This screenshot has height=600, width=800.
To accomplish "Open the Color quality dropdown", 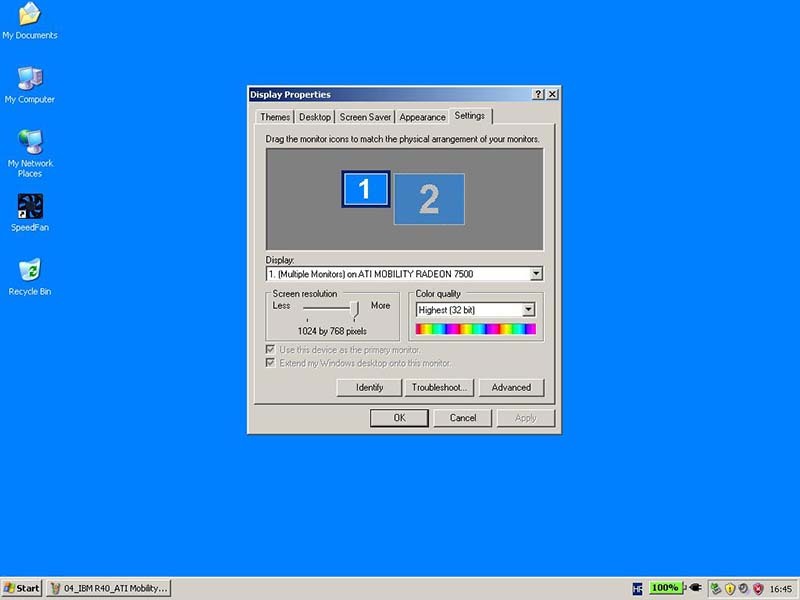I will pyautogui.click(x=529, y=310).
